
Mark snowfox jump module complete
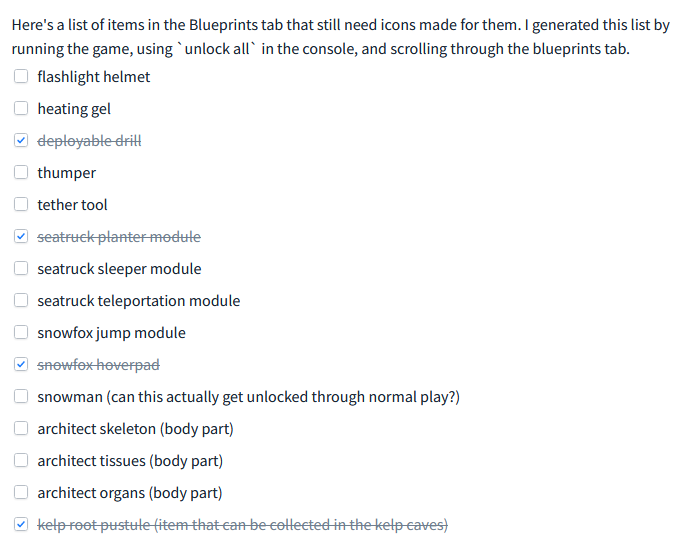[x=21, y=332]
